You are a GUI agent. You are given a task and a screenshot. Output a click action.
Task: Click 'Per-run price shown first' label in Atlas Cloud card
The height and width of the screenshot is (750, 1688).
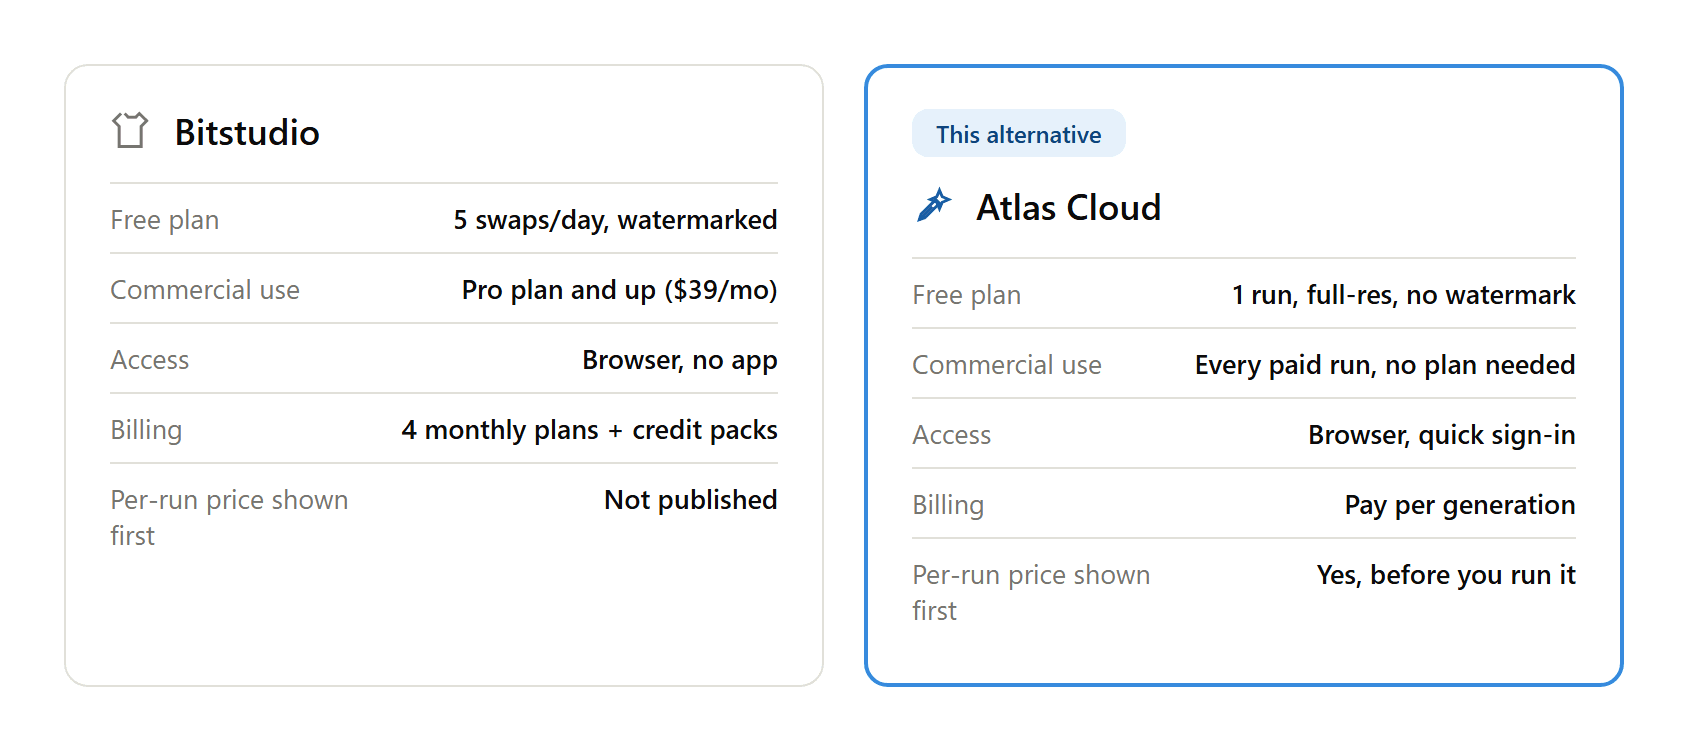(1031, 593)
